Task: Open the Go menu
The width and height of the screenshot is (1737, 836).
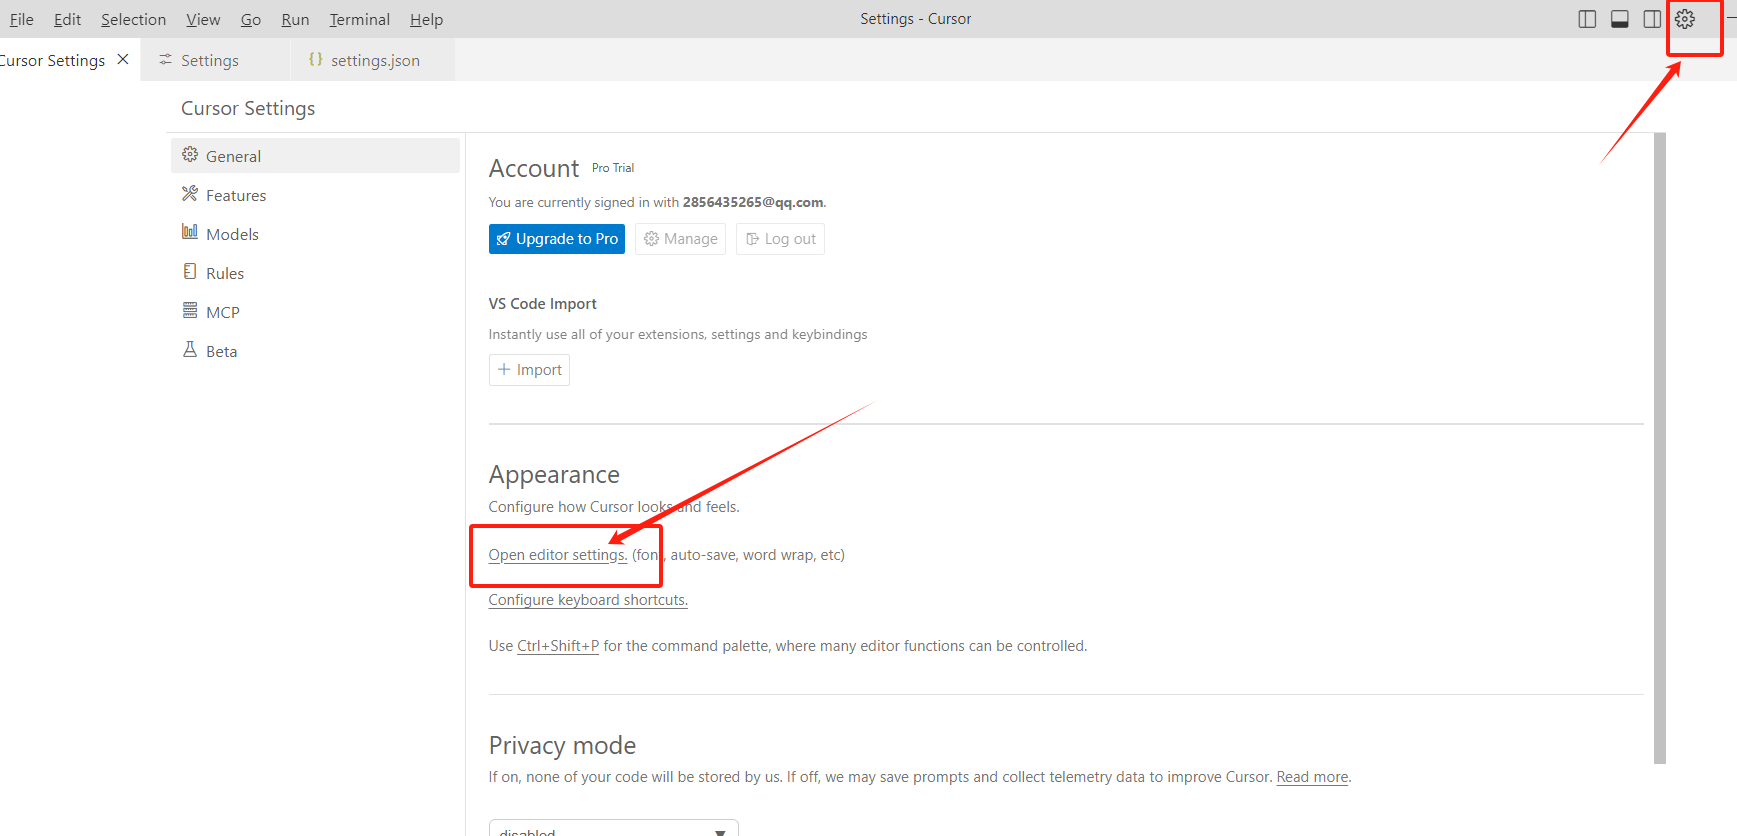Action: 251,19
